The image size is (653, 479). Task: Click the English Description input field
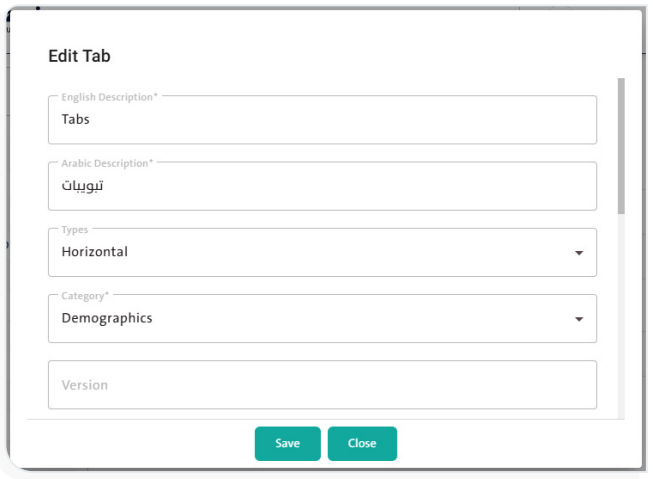tap(322, 120)
